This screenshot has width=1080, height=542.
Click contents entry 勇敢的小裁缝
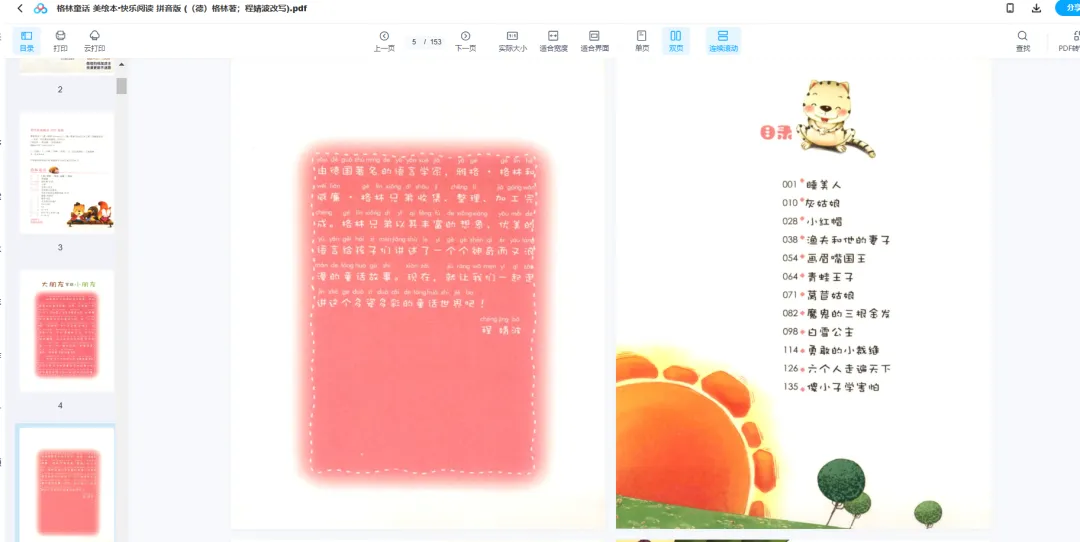(842, 350)
